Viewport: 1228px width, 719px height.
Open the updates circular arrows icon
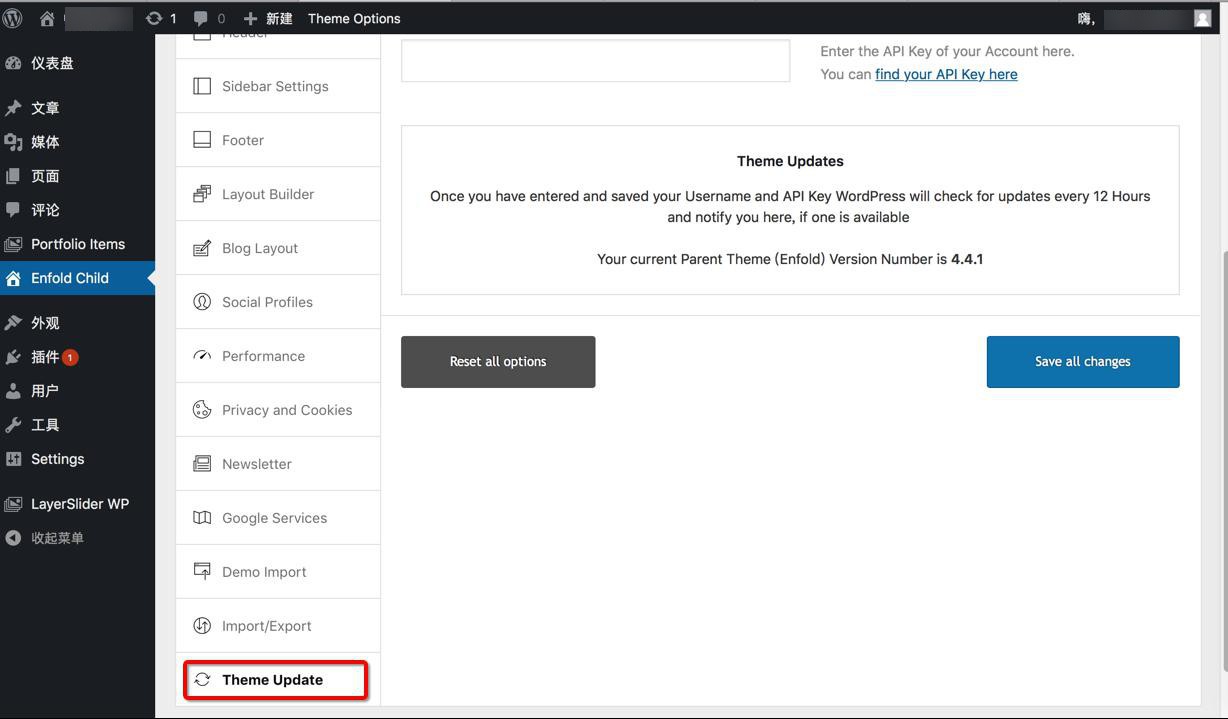[x=154, y=18]
